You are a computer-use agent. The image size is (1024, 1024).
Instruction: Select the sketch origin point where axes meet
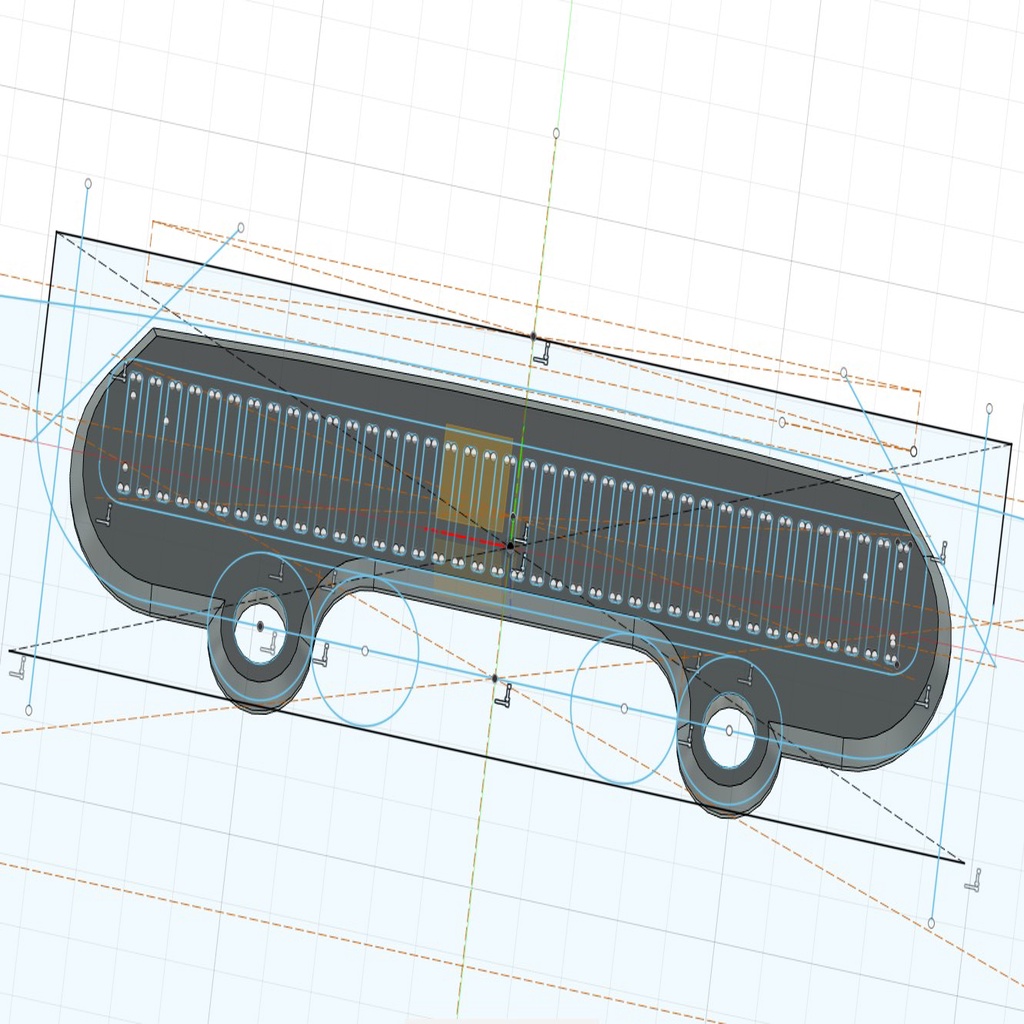510,546
